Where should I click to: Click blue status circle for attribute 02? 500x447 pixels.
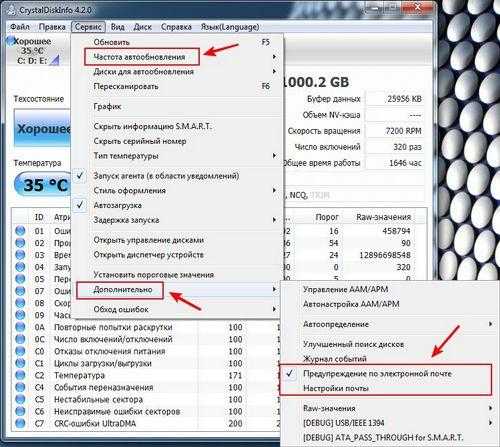click(20, 243)
